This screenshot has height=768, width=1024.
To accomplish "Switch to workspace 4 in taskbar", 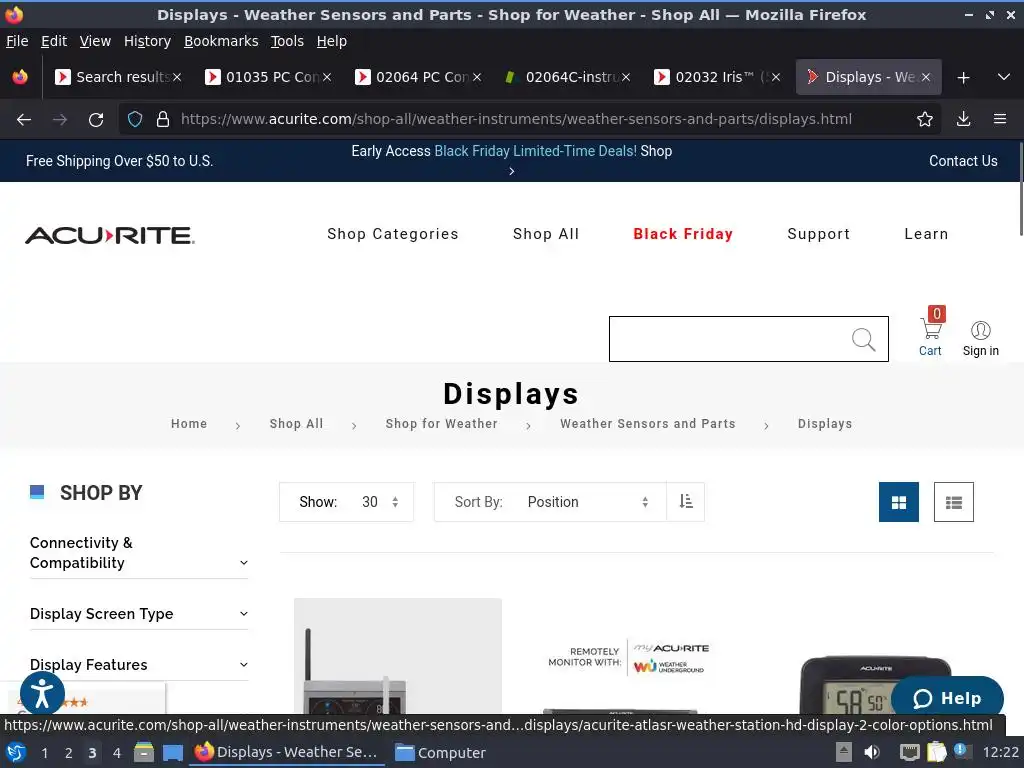I will (x=116, y=753).
